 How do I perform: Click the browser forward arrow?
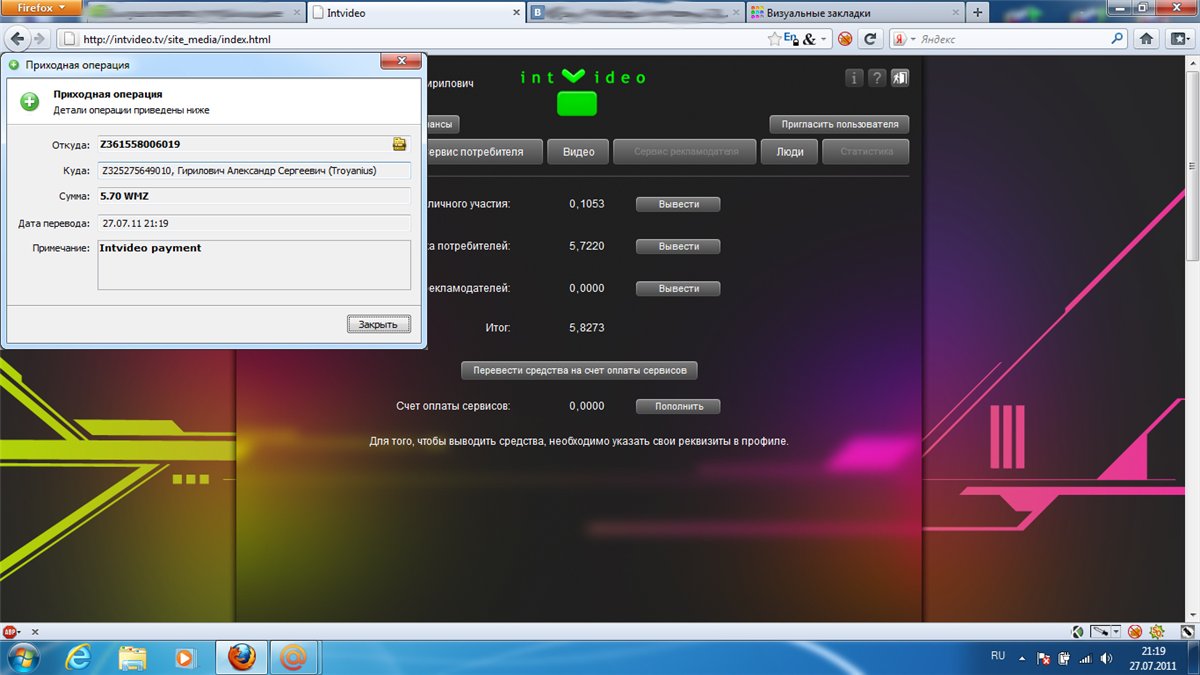coord(40,39)
